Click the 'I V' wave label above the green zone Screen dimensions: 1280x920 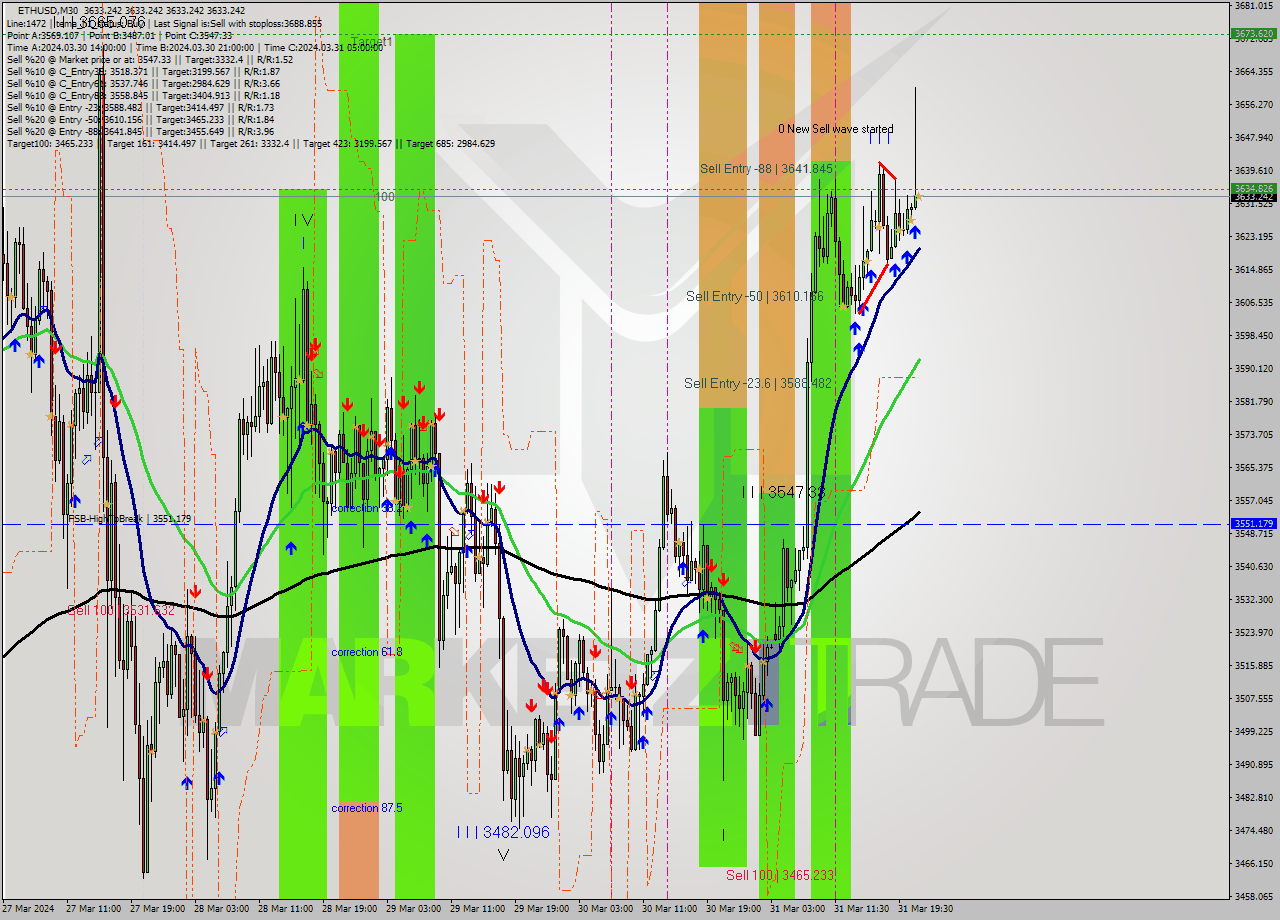tap(304, 220)
